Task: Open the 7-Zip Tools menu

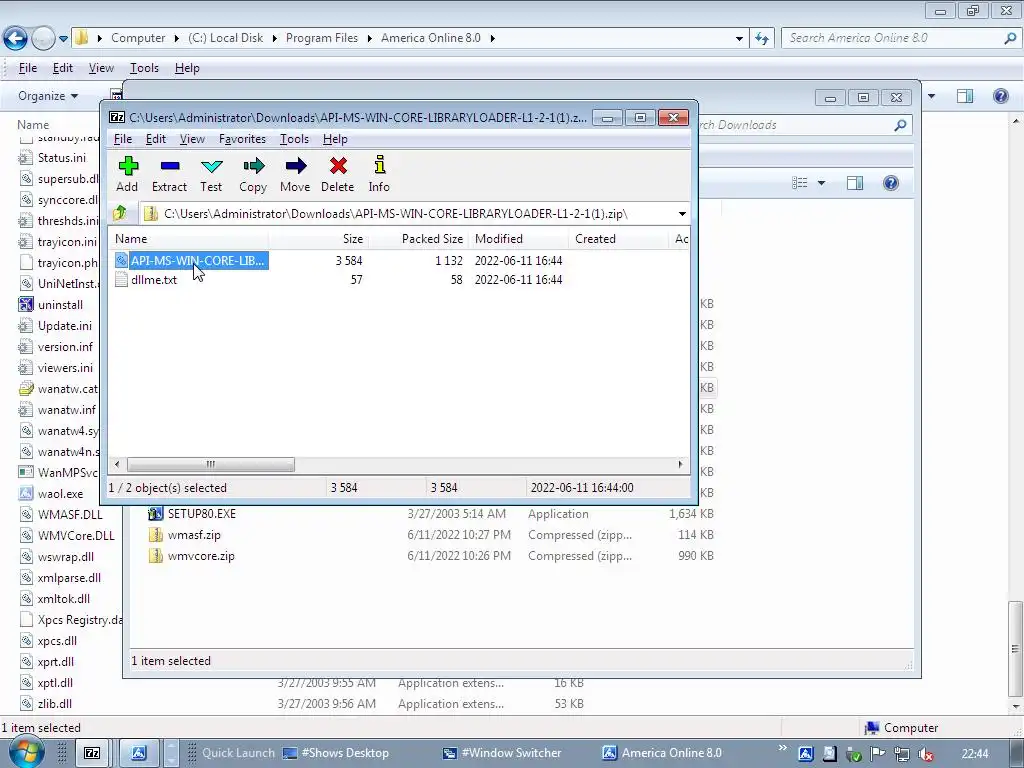Action: 294,139
